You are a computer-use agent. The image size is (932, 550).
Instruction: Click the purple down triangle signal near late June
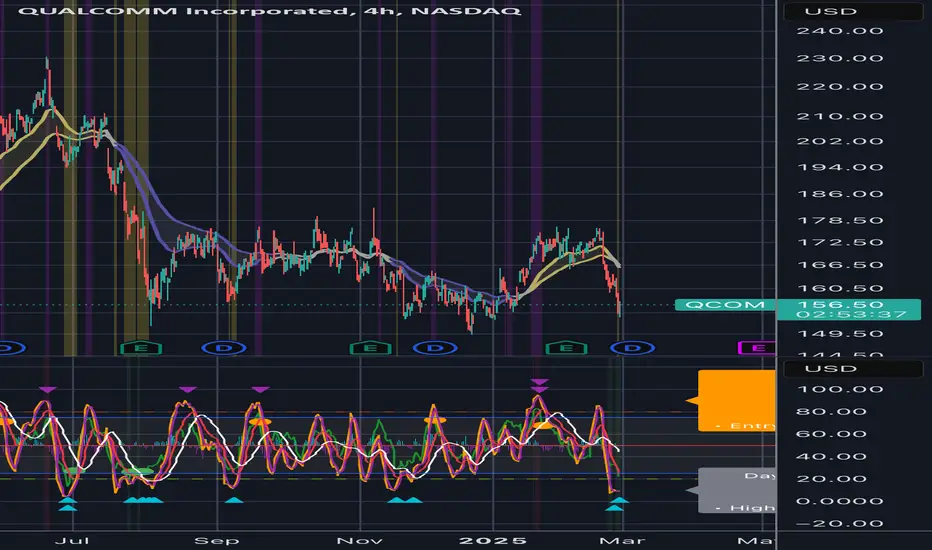pyautogui.click(x=48, y=389)
